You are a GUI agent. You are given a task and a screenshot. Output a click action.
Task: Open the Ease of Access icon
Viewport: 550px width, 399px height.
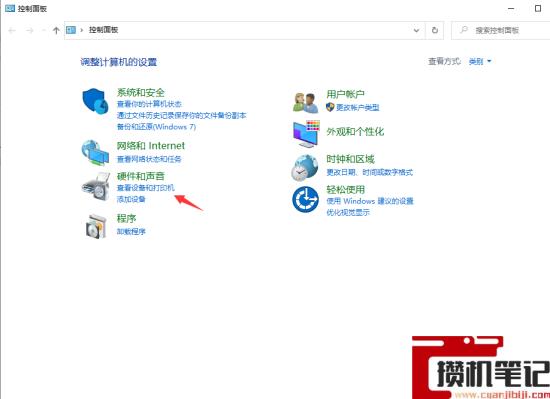305,199
